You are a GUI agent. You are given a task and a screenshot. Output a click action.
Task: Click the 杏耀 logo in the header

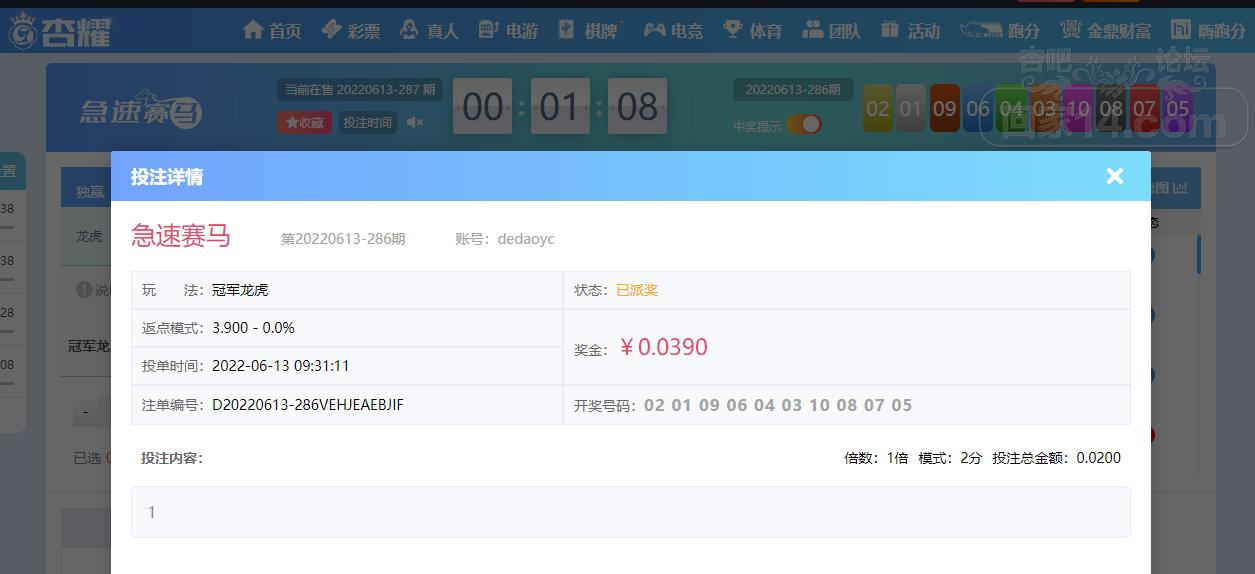(x=60, y=32)
